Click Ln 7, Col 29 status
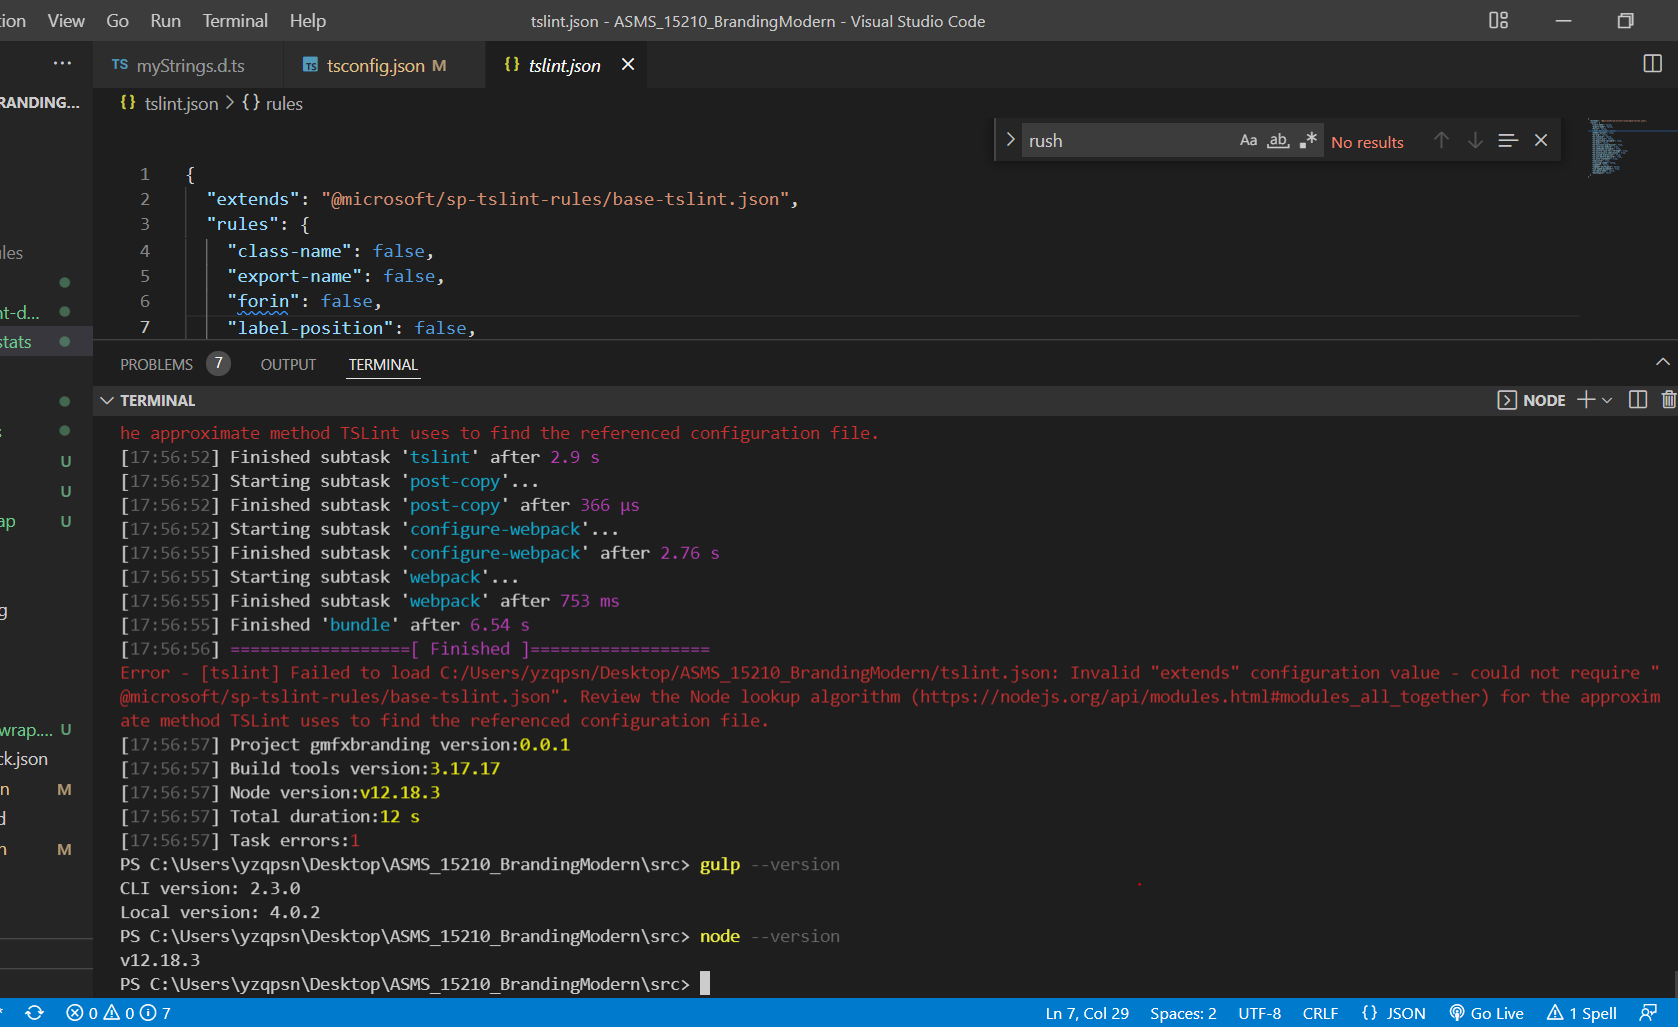This screenshot has height=1027, width=1678. click(1087, 1013)
